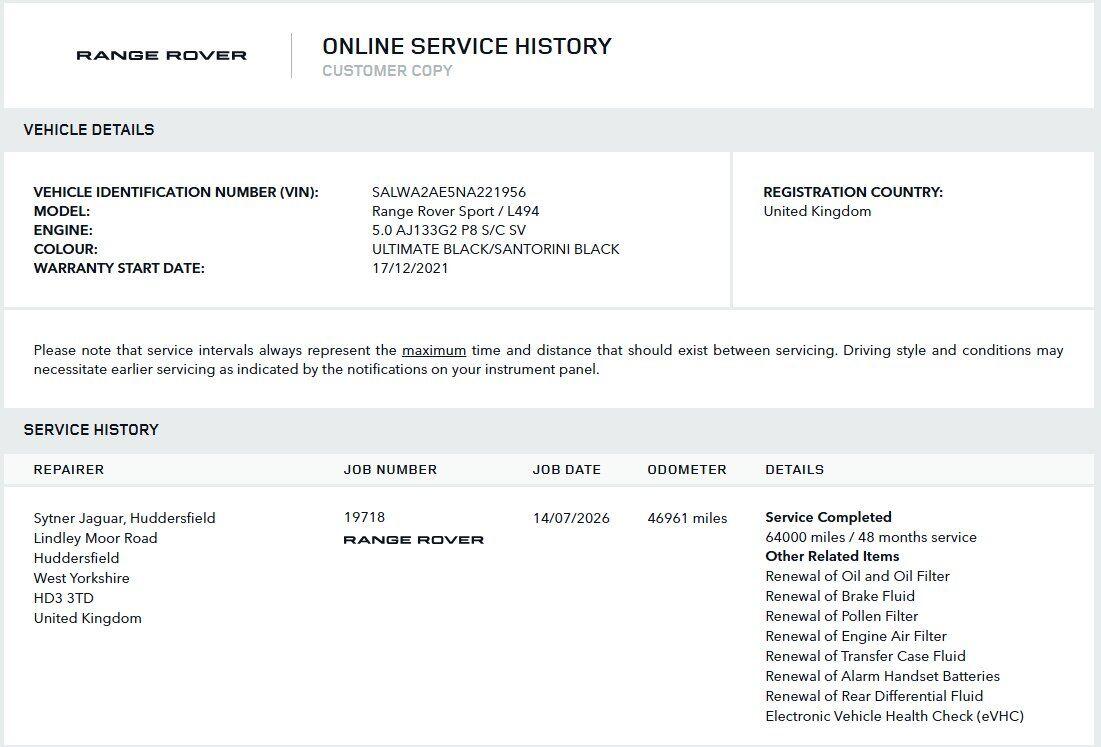Select the CUSTOMER COPY subtitle

[388, 71]
